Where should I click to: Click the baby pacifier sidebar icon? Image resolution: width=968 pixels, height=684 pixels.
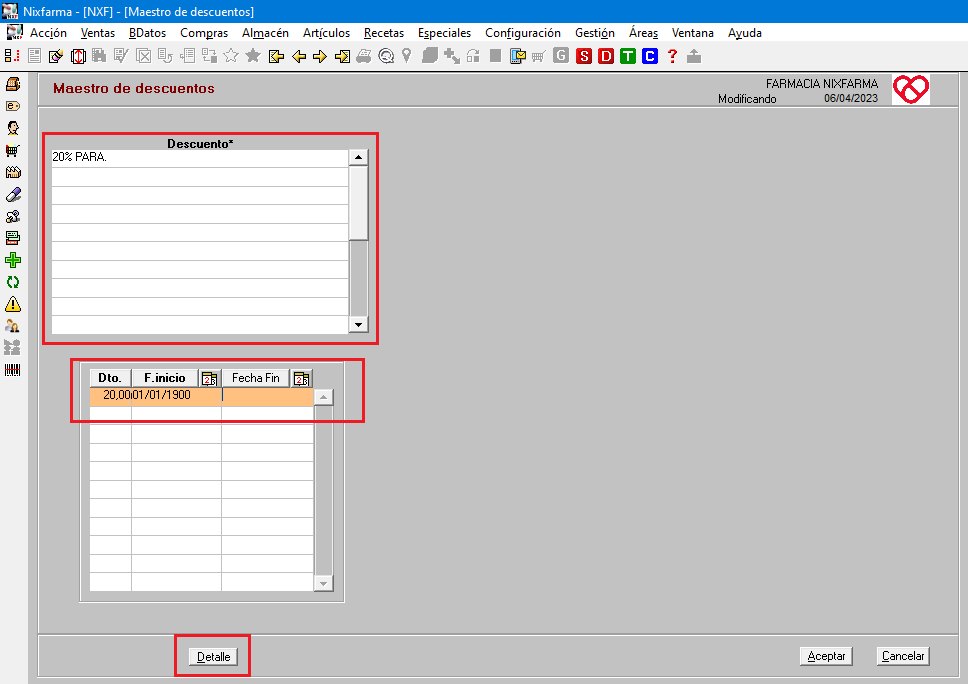click(x=13, y=217)
